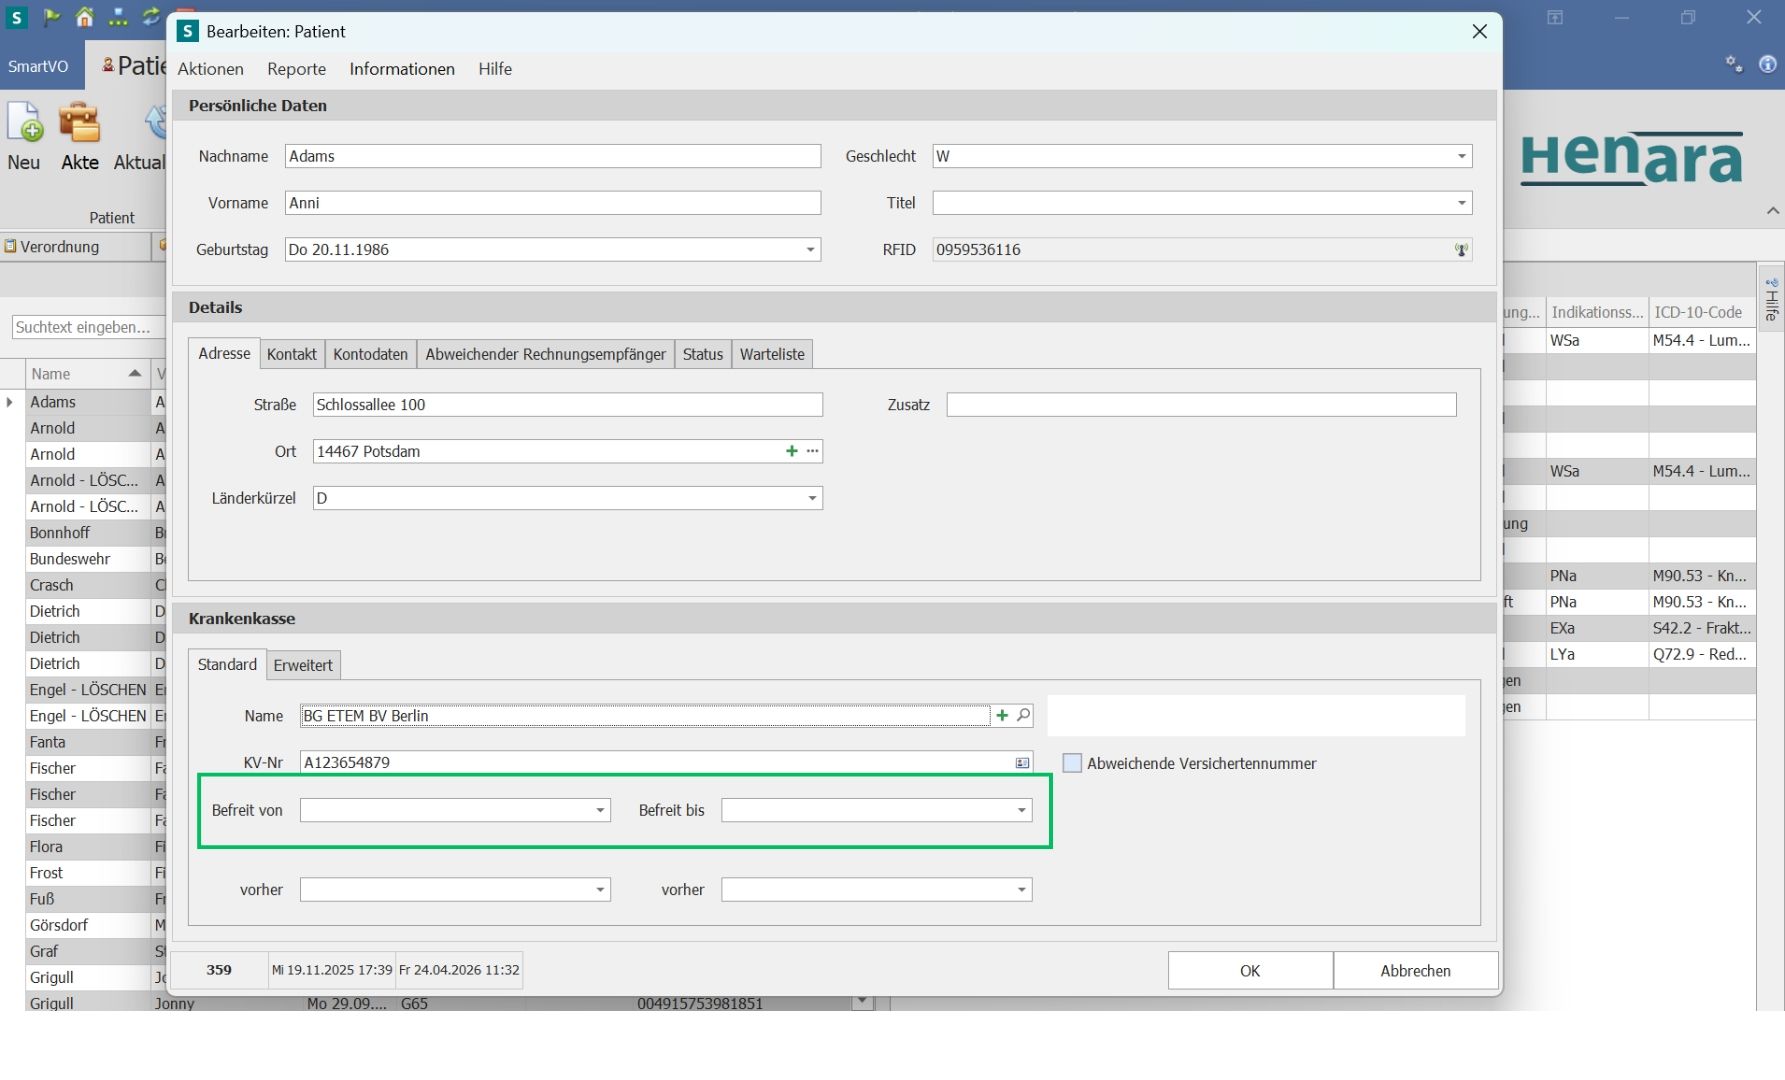Viewport: 1785px width, 1080px height.
Task: Click the ribbon display options icon in the title bar
Action: click(x=1555, y=17)
